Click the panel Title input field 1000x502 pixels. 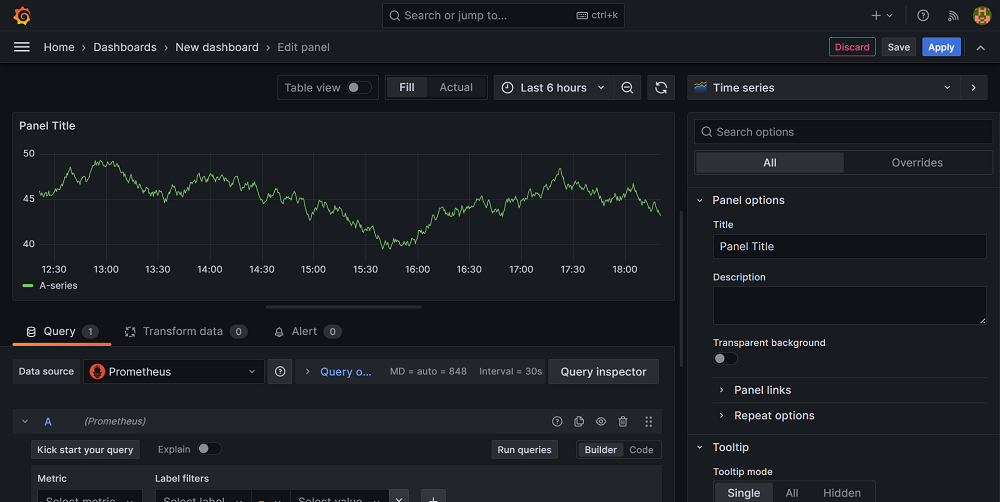(849, 247)
